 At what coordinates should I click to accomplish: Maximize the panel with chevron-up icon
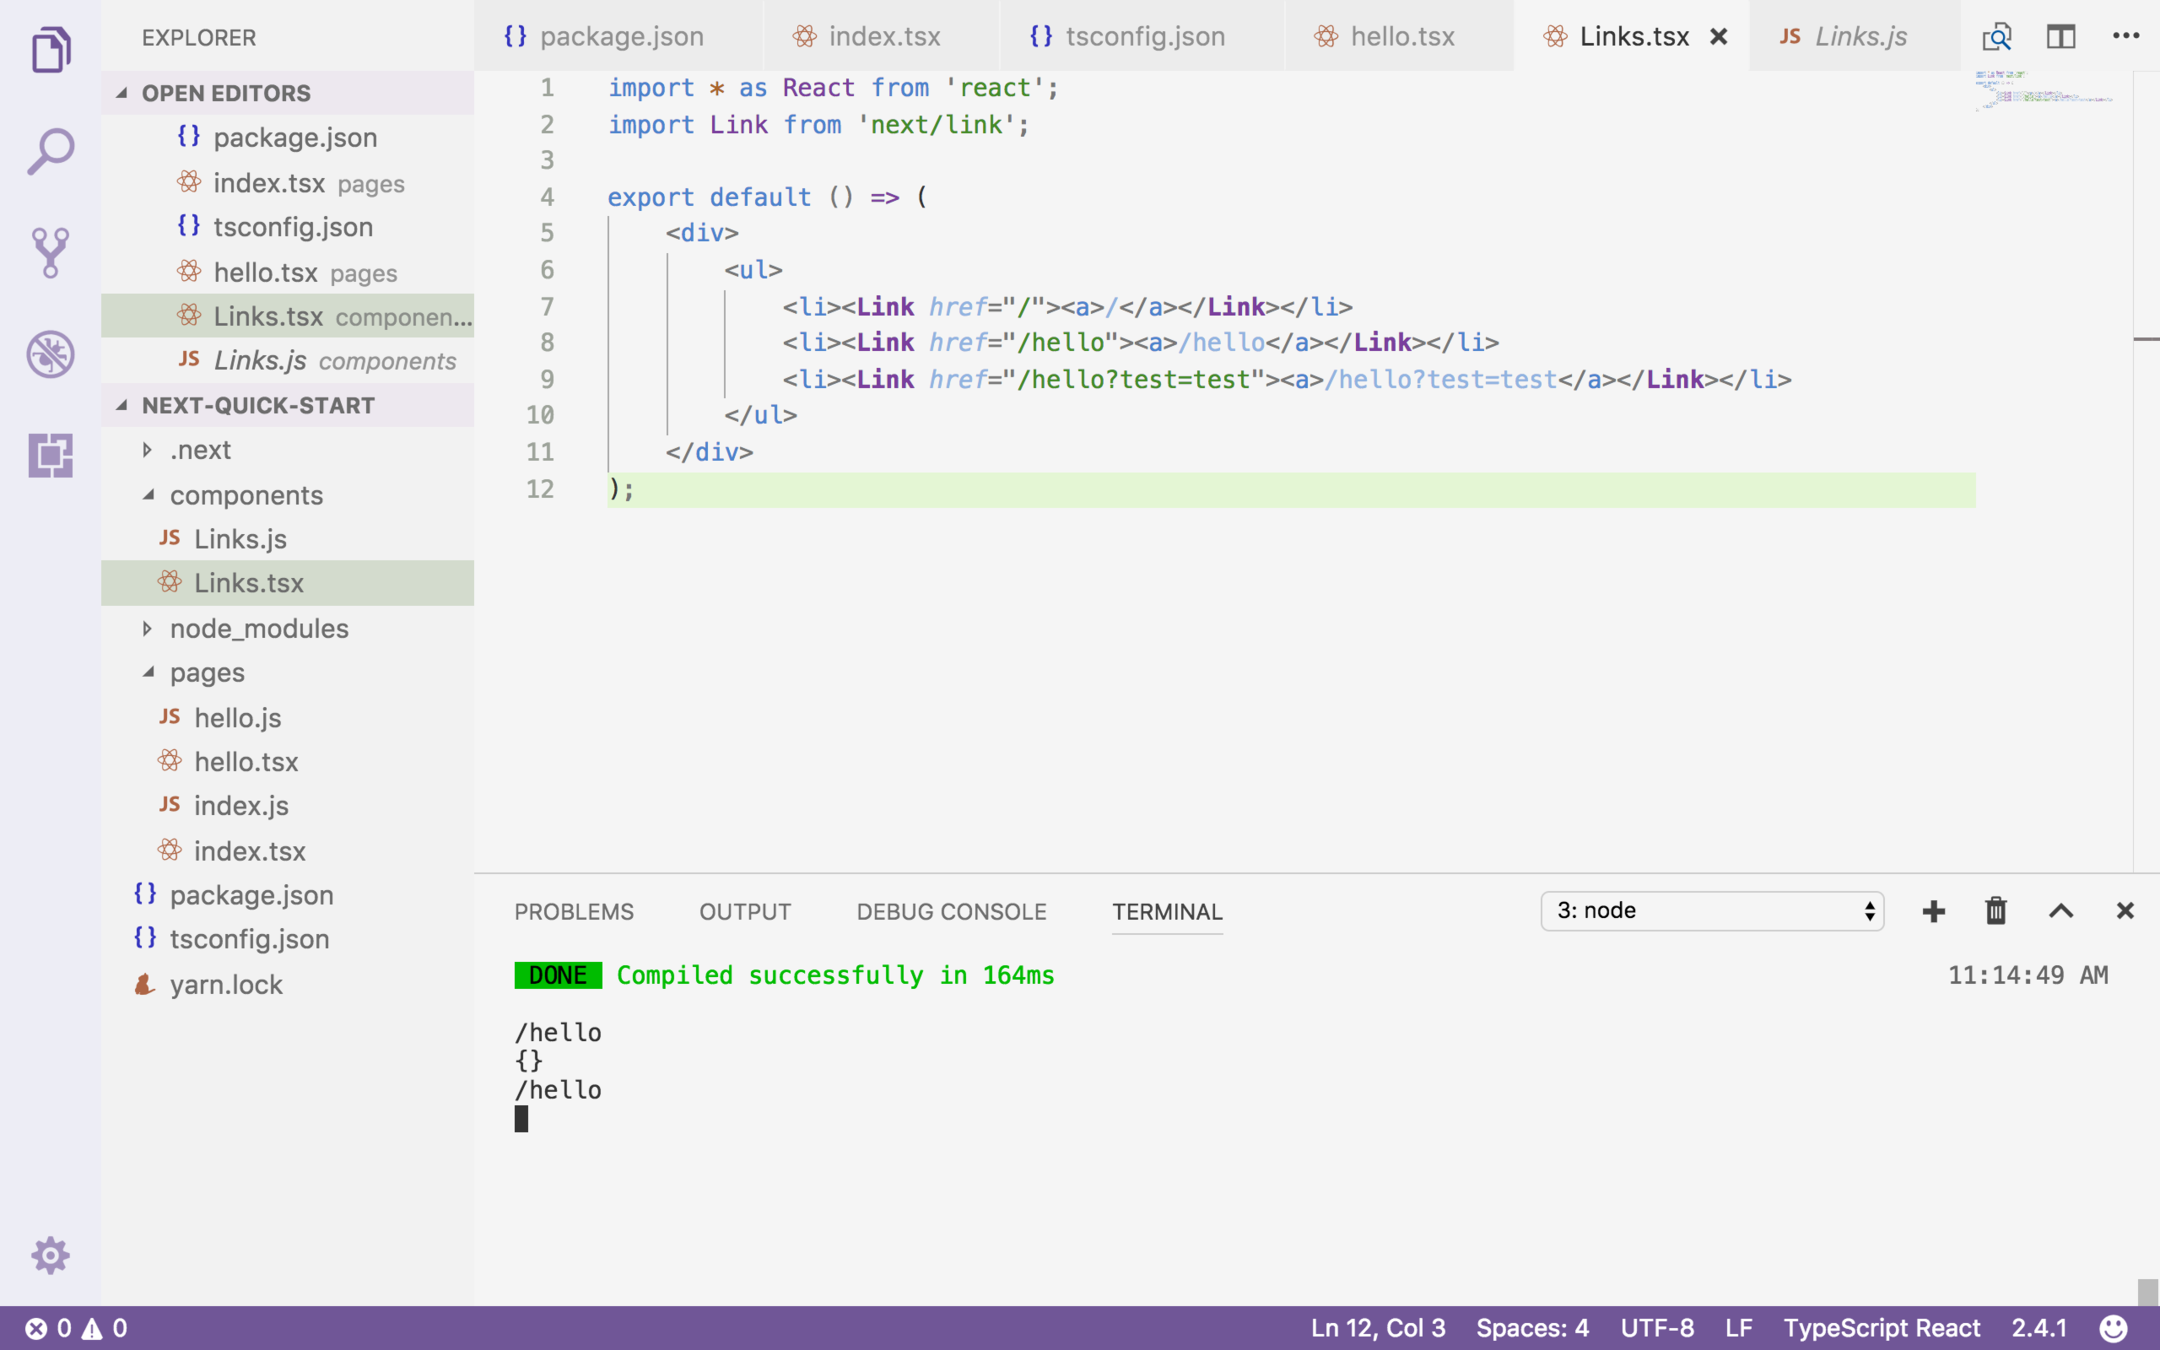coord(2060,911)
